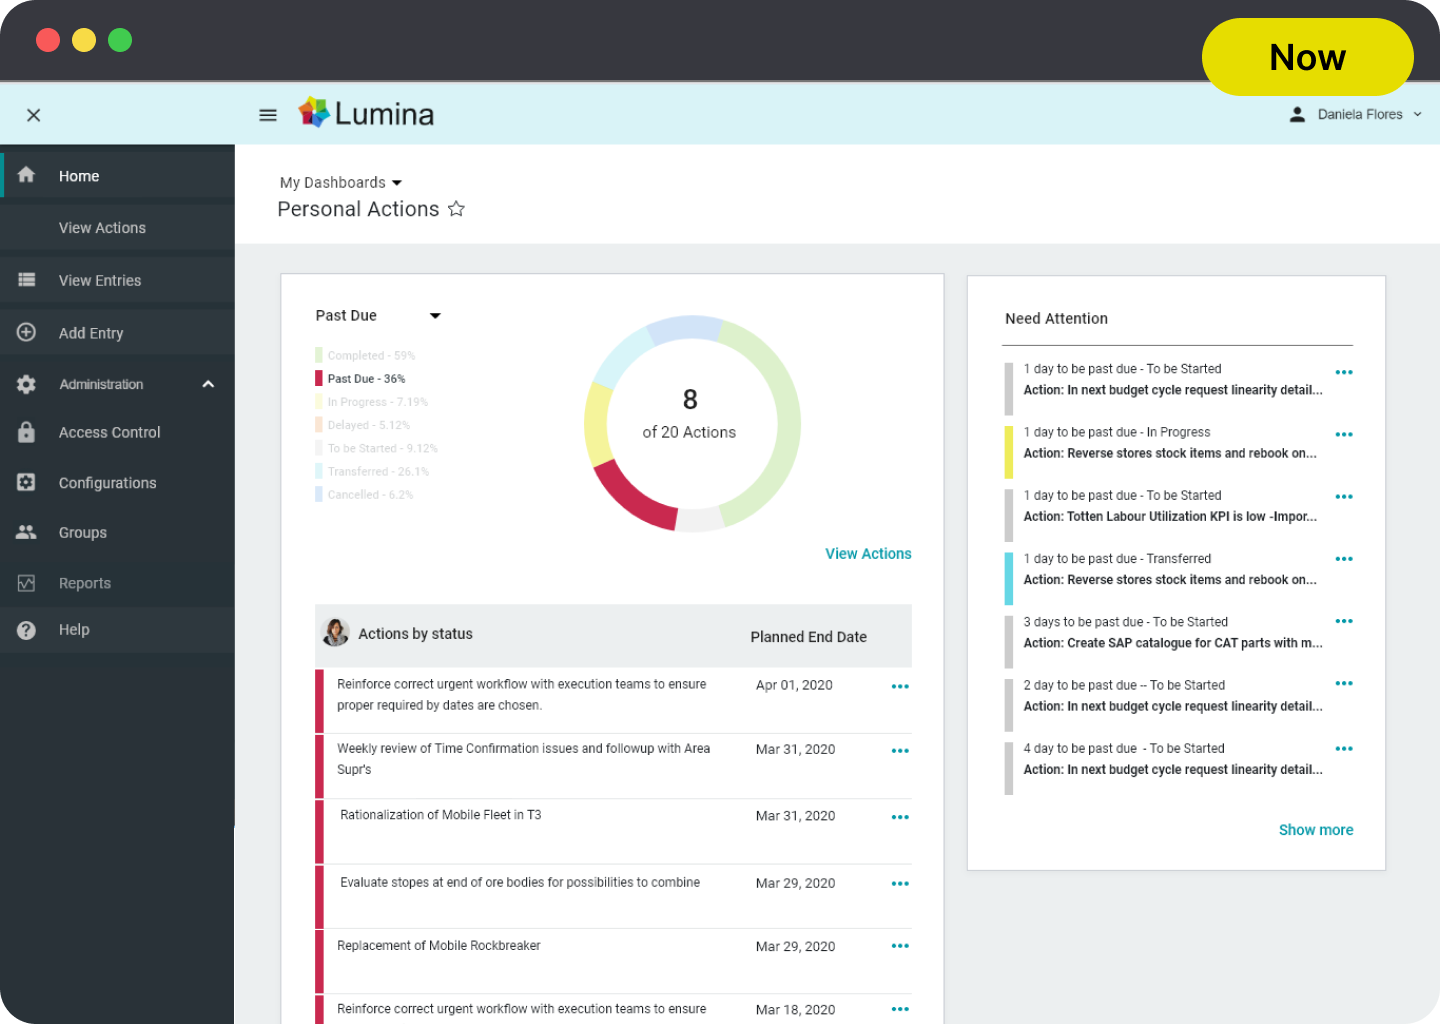This screenshot has width=1440, height=1024.
Task: Select the Cancelled - 6.2% legend entry
Action: pos(364,494)
